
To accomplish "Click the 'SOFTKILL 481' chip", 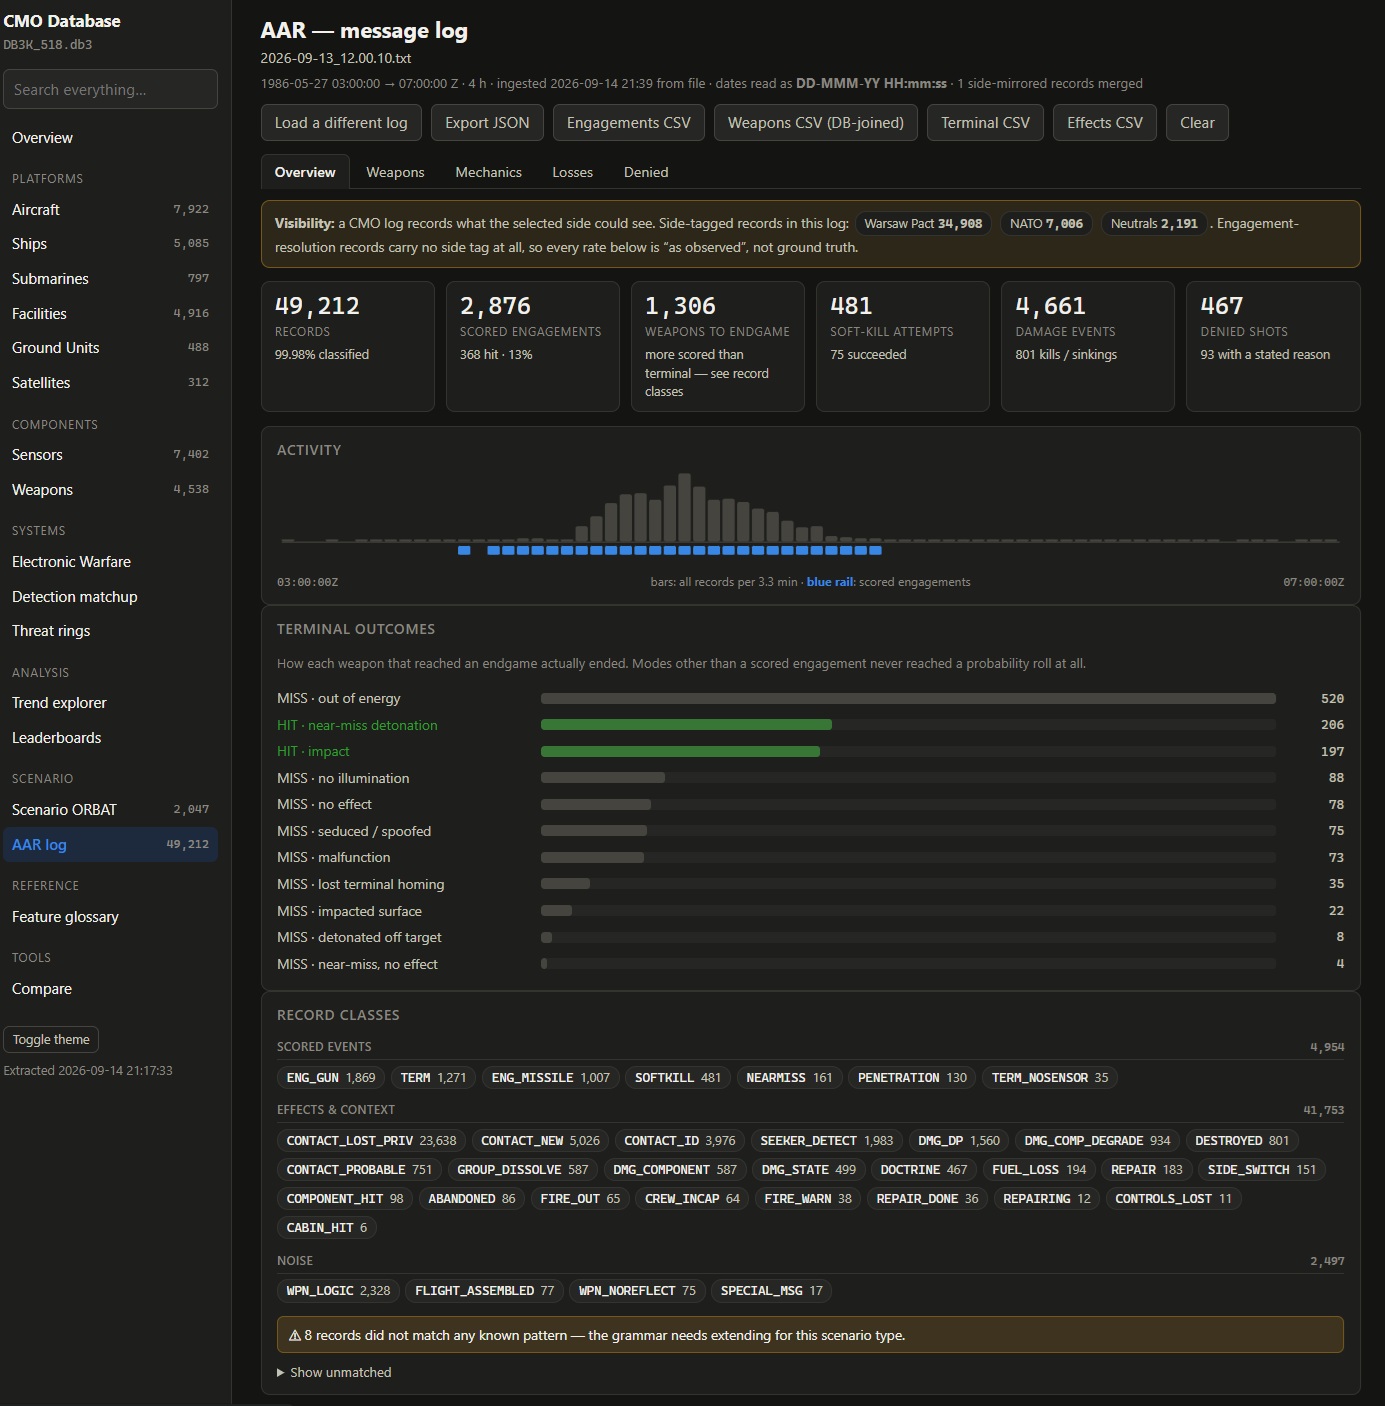I will coord(678,1077).
